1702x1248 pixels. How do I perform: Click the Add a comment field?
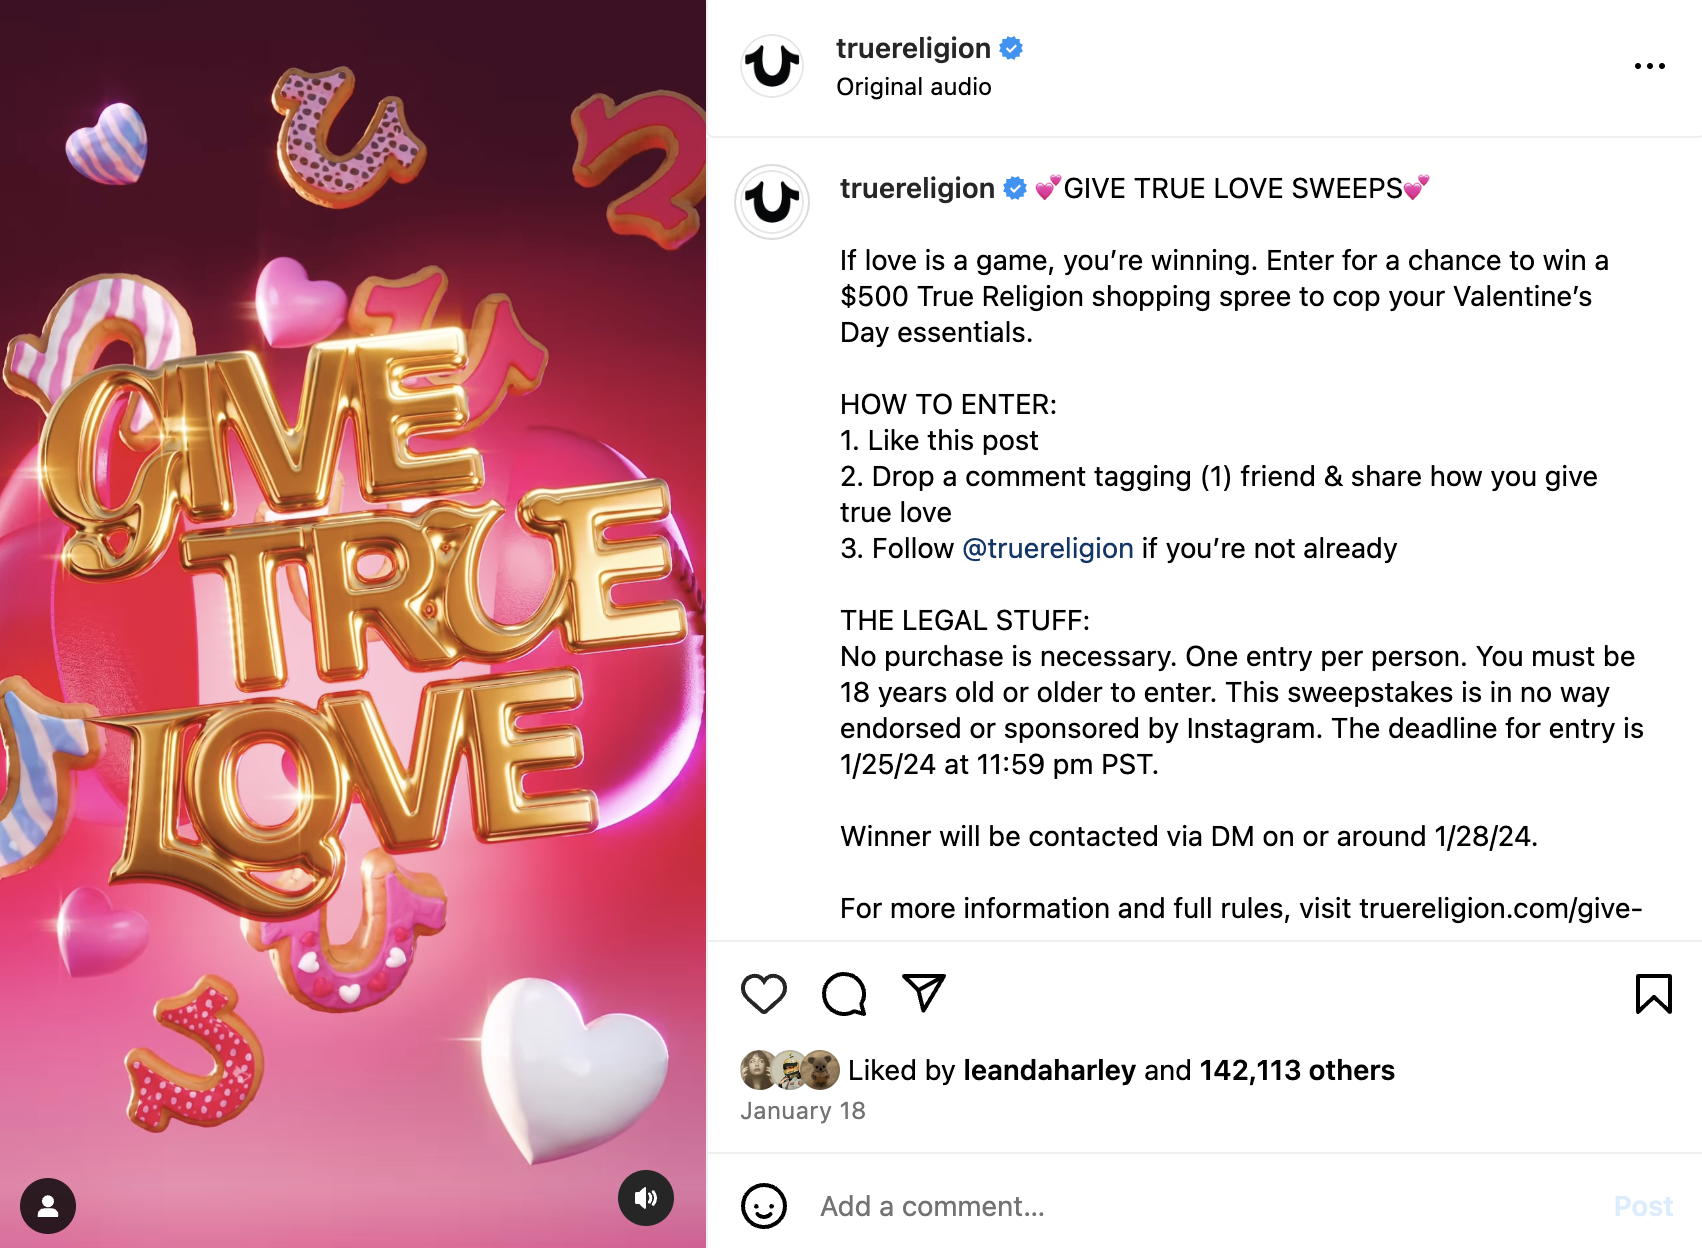pos(1200,1206)
